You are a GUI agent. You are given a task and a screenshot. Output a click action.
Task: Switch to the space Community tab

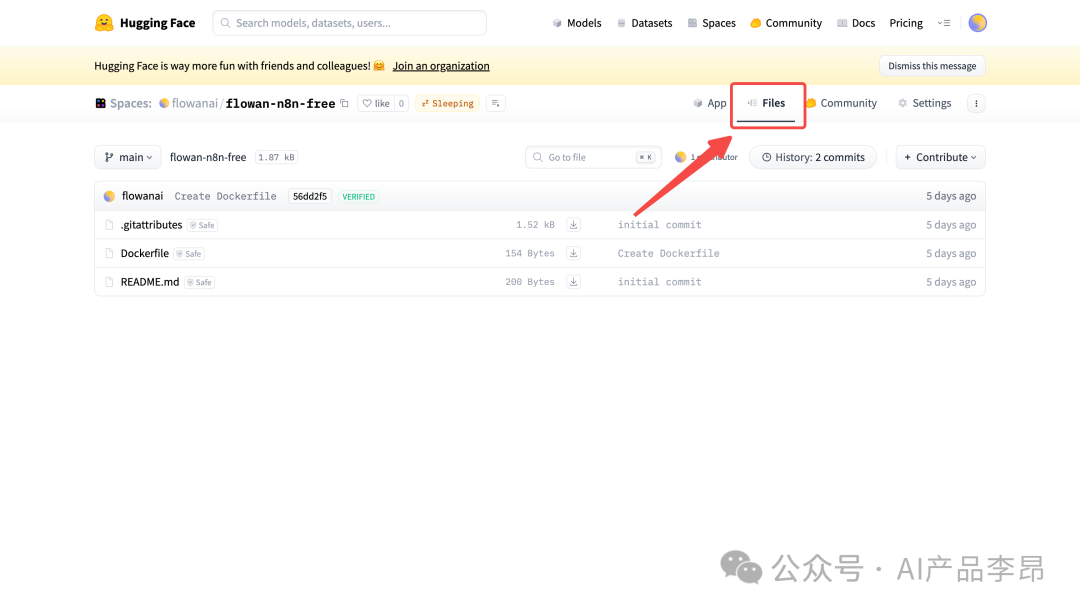[x=842, y=103]
